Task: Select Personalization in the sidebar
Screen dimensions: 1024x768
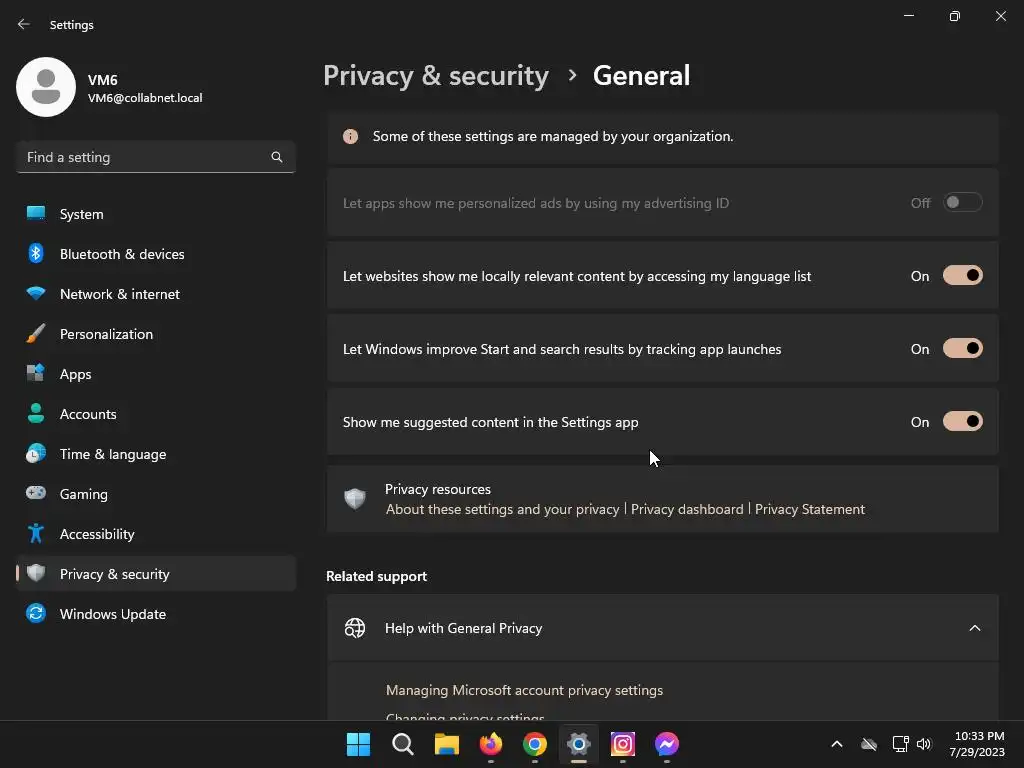Action: point(106,334)
